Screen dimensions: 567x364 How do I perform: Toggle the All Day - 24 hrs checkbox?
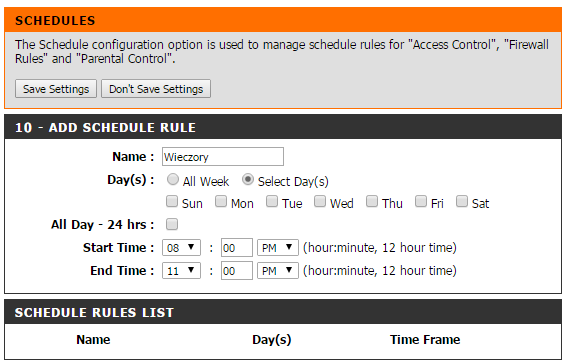click(x=172, y=224)
